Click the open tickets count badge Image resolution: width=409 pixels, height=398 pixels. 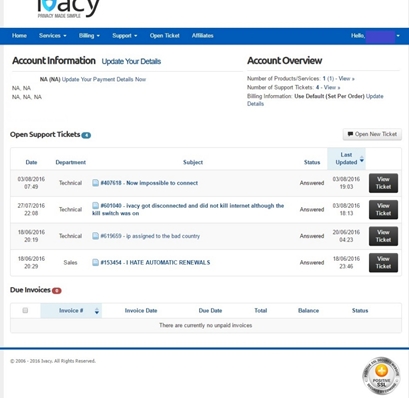click(x=86, y=135)
